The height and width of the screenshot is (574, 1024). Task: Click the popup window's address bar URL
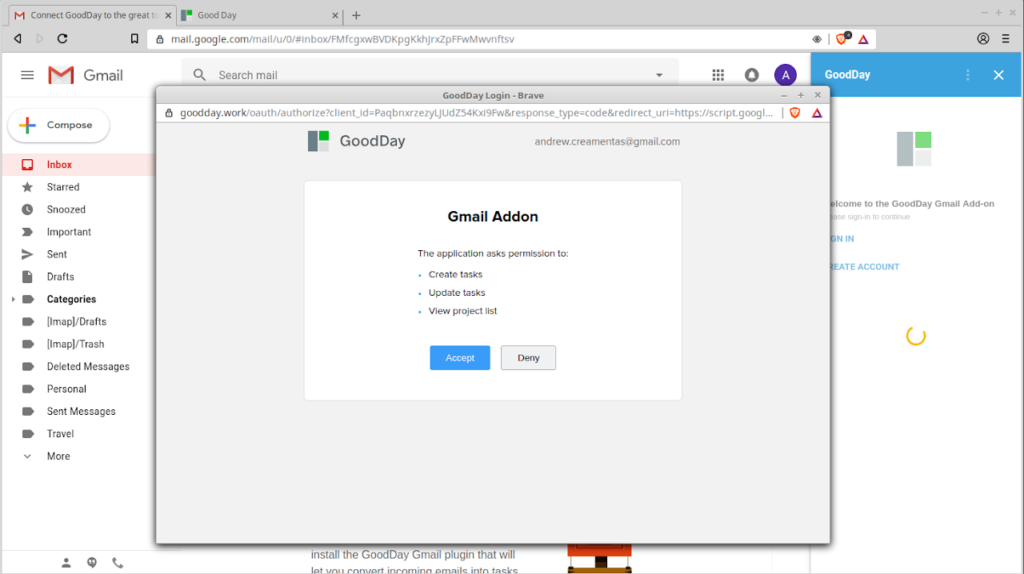coord(476,113)
